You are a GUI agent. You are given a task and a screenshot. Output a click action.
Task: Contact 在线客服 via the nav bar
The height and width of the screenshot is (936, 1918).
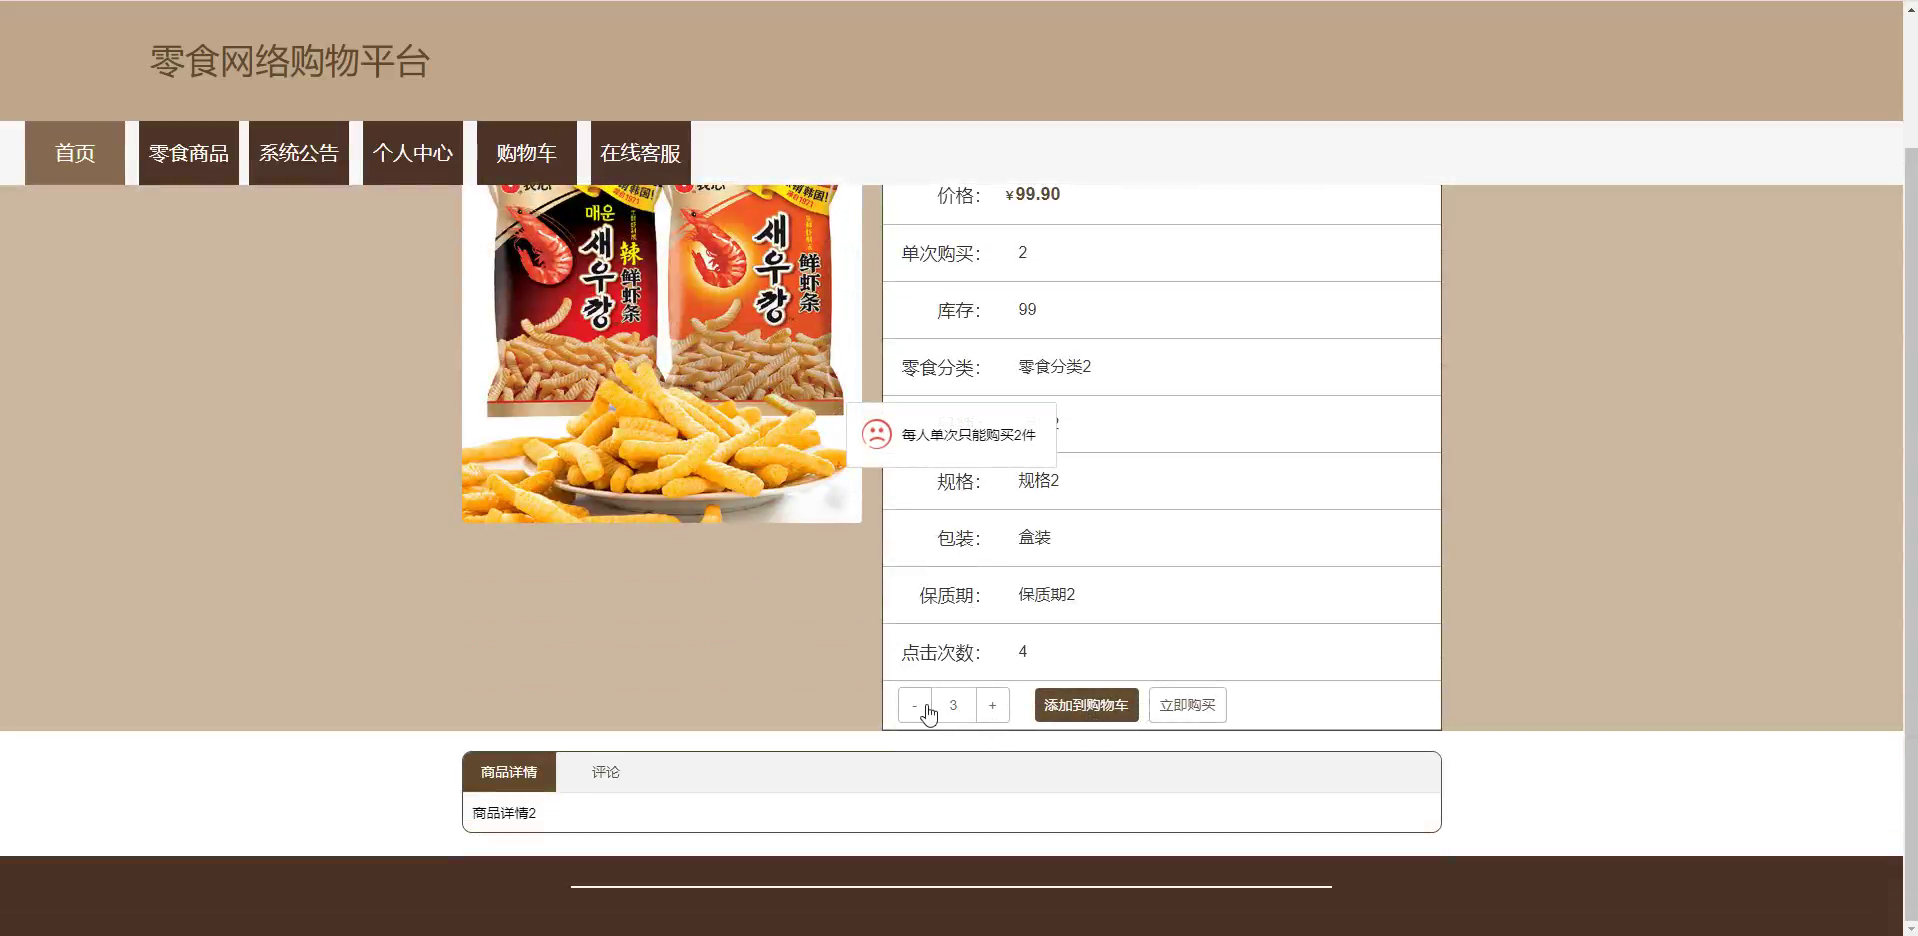pyautogui.click(x=641, y=153)
